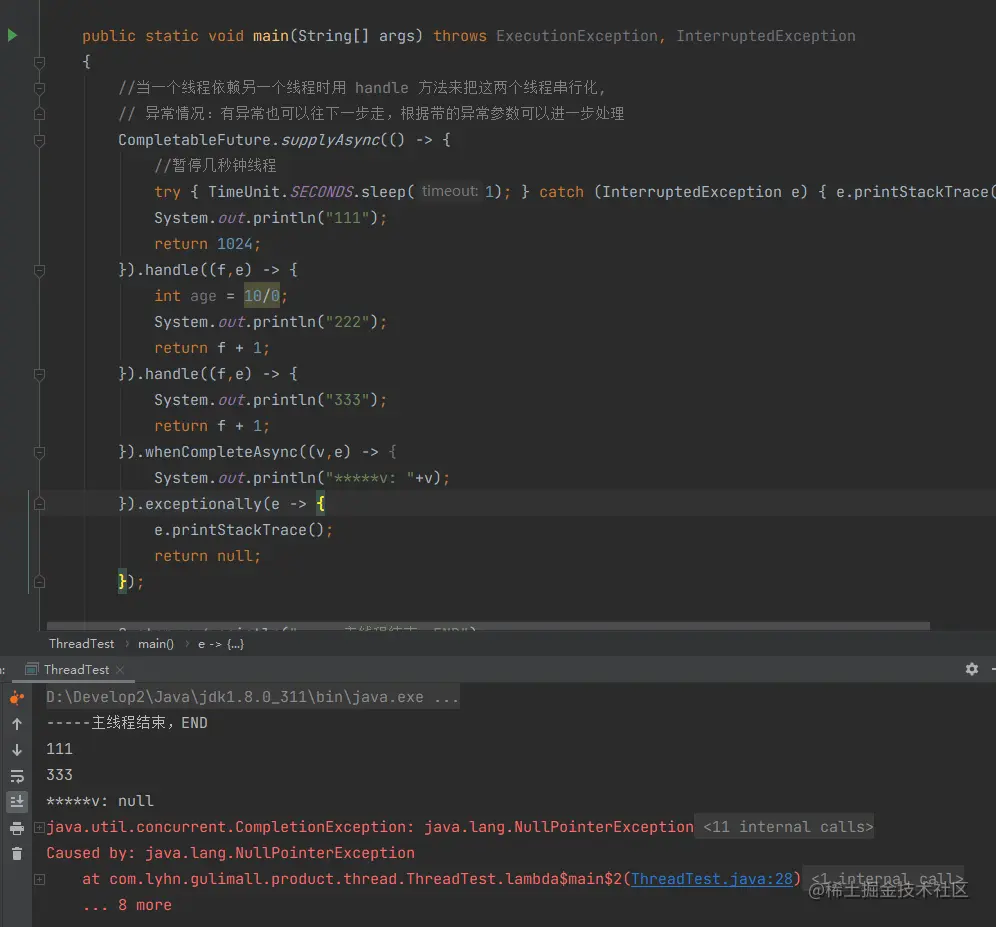Screen dimensions: 996x927
Task: Fold the second handle((f,e) block
Action: tap(39, 374)
